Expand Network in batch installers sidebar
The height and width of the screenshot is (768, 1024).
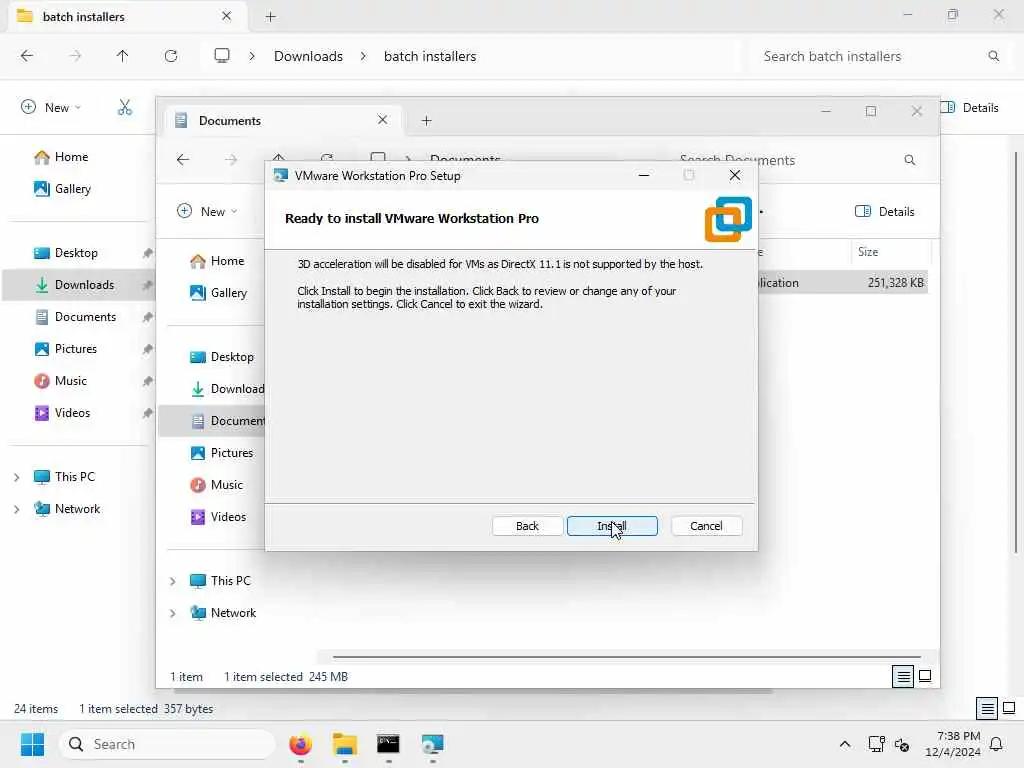point(17,509)
